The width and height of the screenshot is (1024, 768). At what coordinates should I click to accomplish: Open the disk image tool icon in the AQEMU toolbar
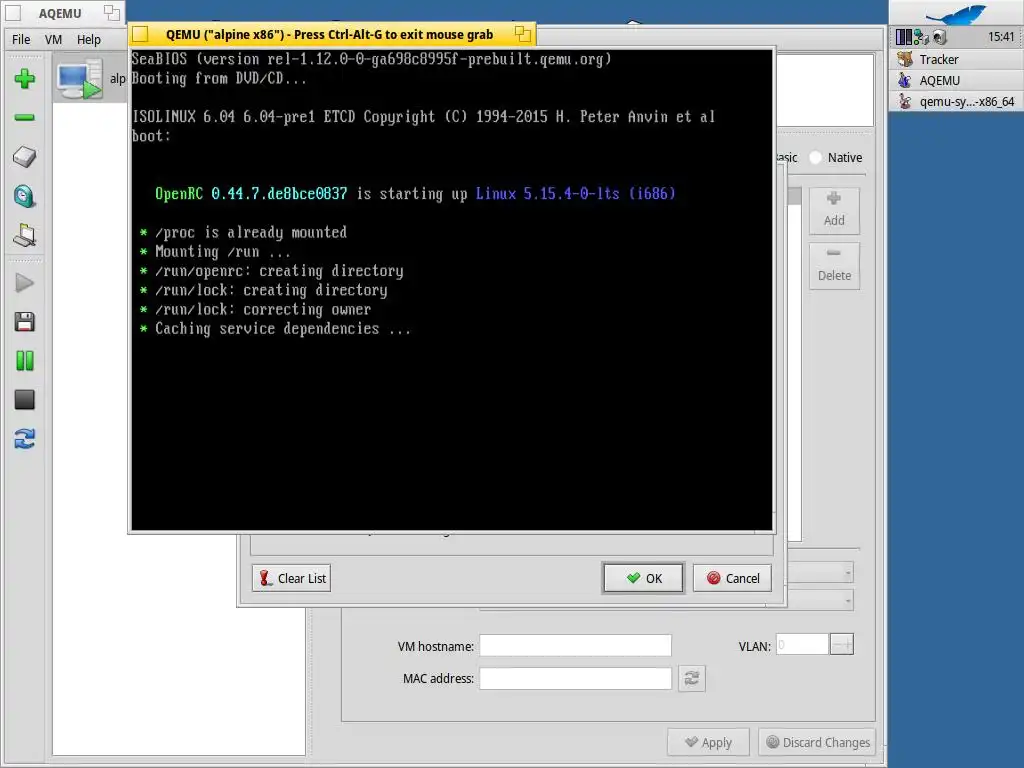25,157
